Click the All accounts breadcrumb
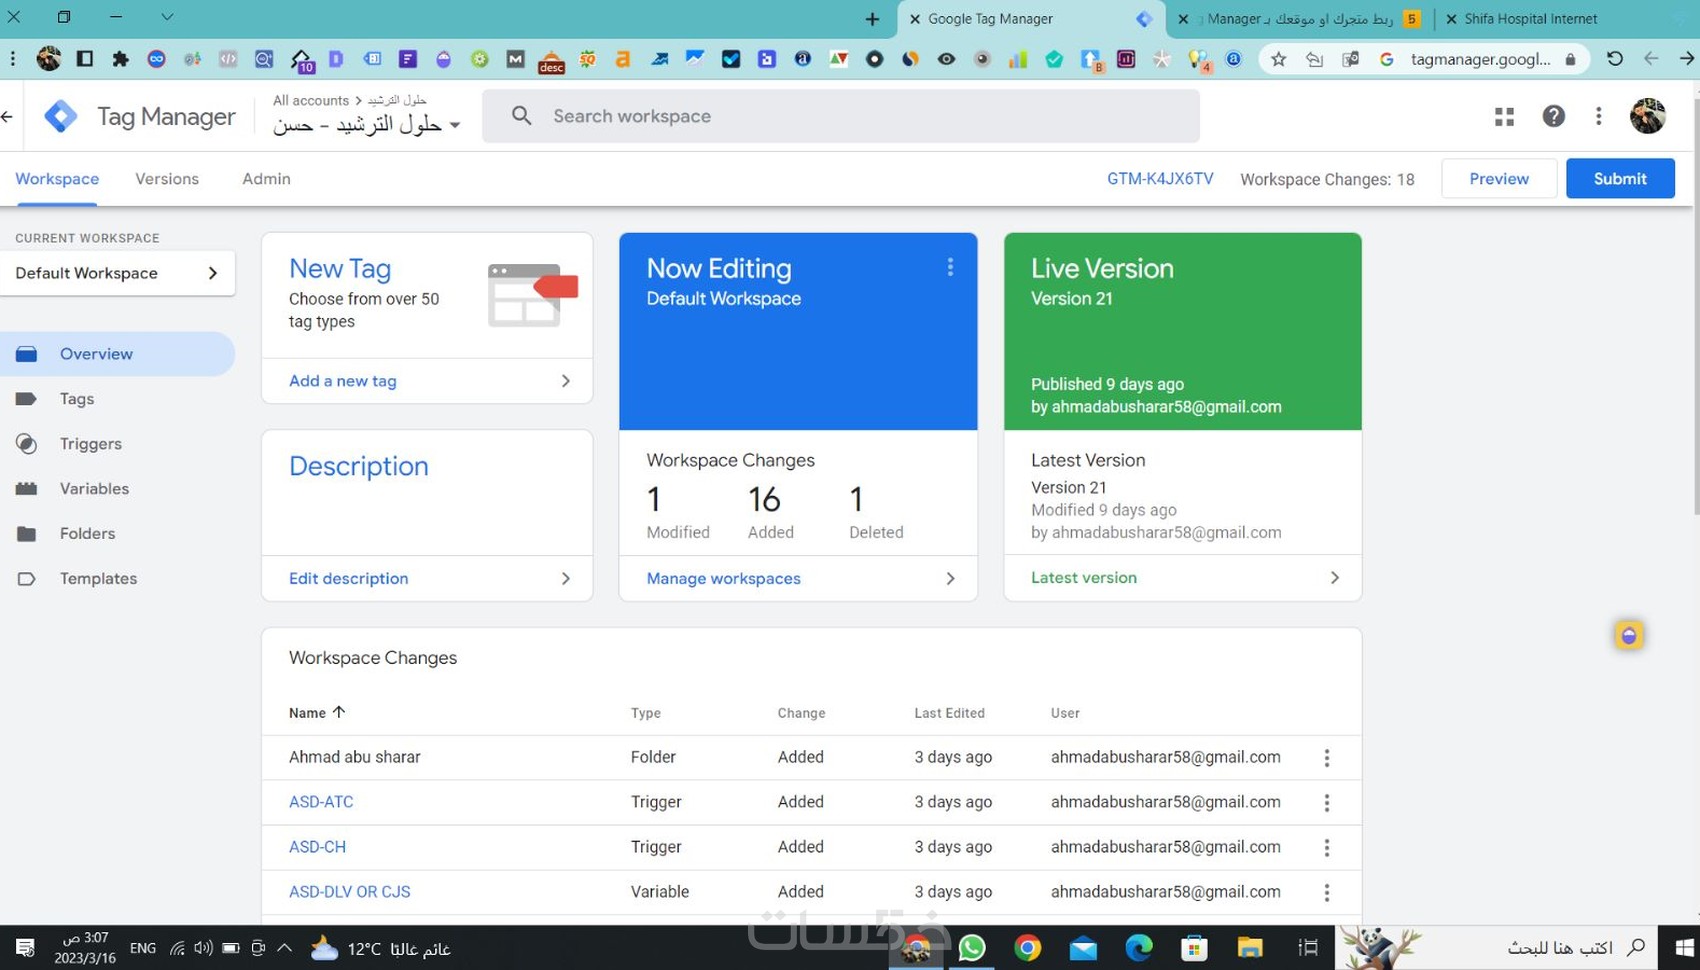The height and width of the screenshot is (970, 1700). click(x=311, y=100)
